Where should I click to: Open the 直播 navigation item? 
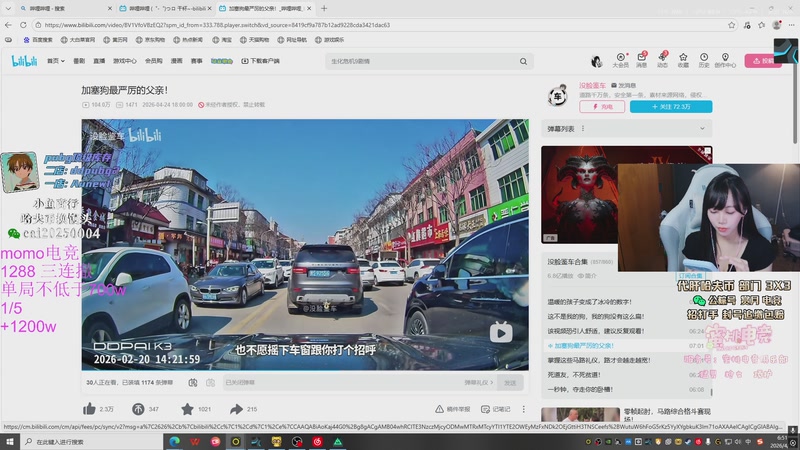pyautogui.click(x=99, y=61)
